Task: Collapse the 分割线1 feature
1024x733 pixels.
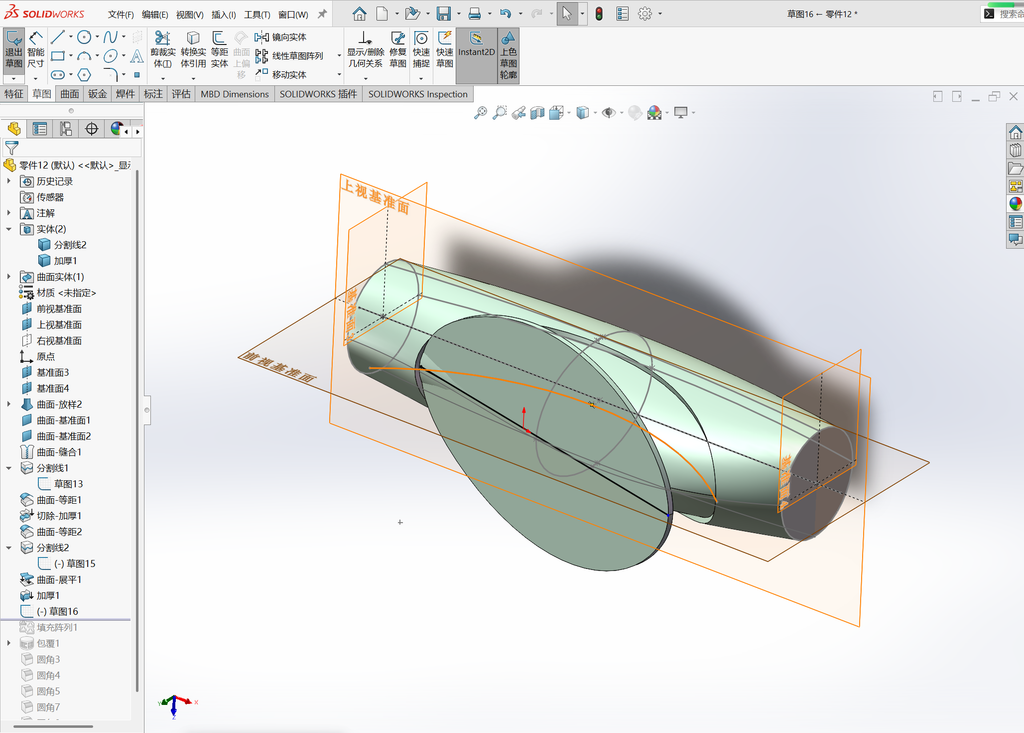Action: [x=8, y=468]
